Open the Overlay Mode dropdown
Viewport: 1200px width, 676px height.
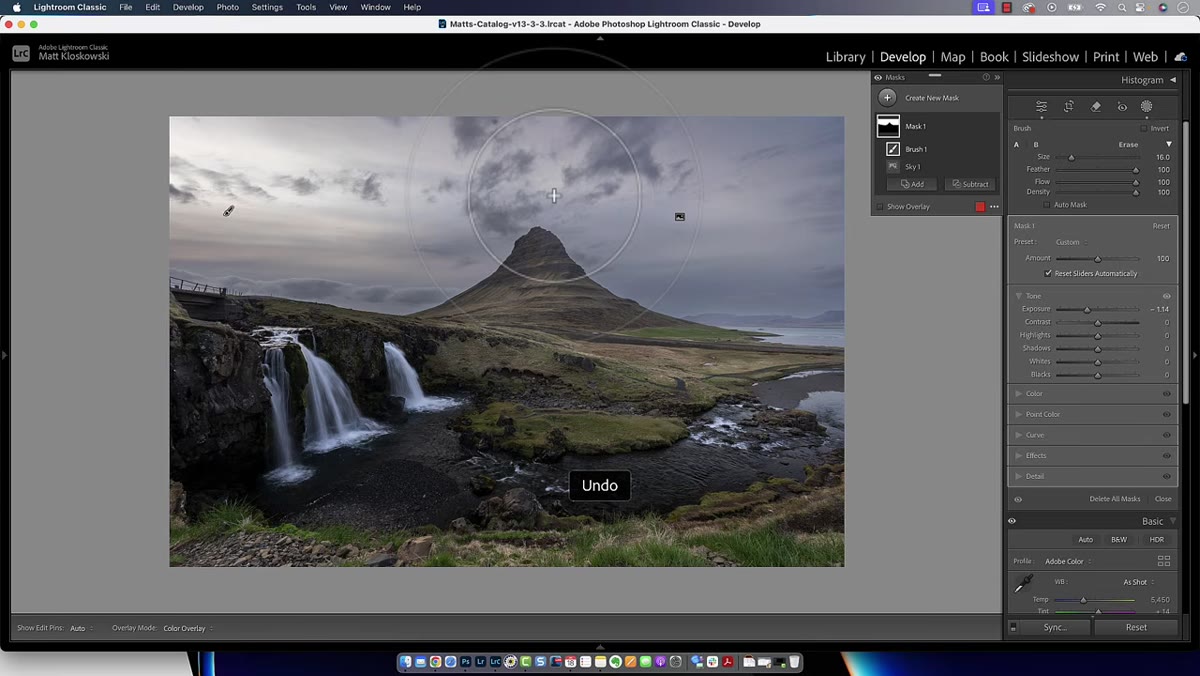tap(188, 628)
